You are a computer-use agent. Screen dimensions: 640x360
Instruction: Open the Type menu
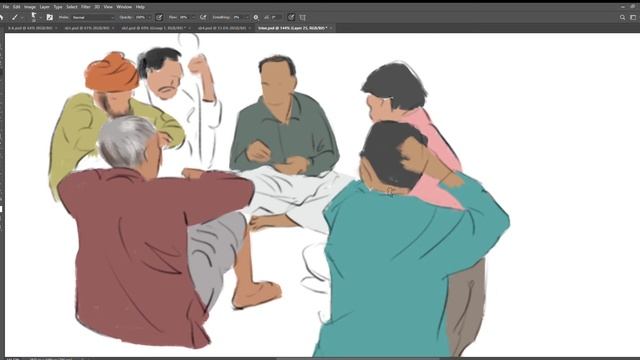pos(58,7)
